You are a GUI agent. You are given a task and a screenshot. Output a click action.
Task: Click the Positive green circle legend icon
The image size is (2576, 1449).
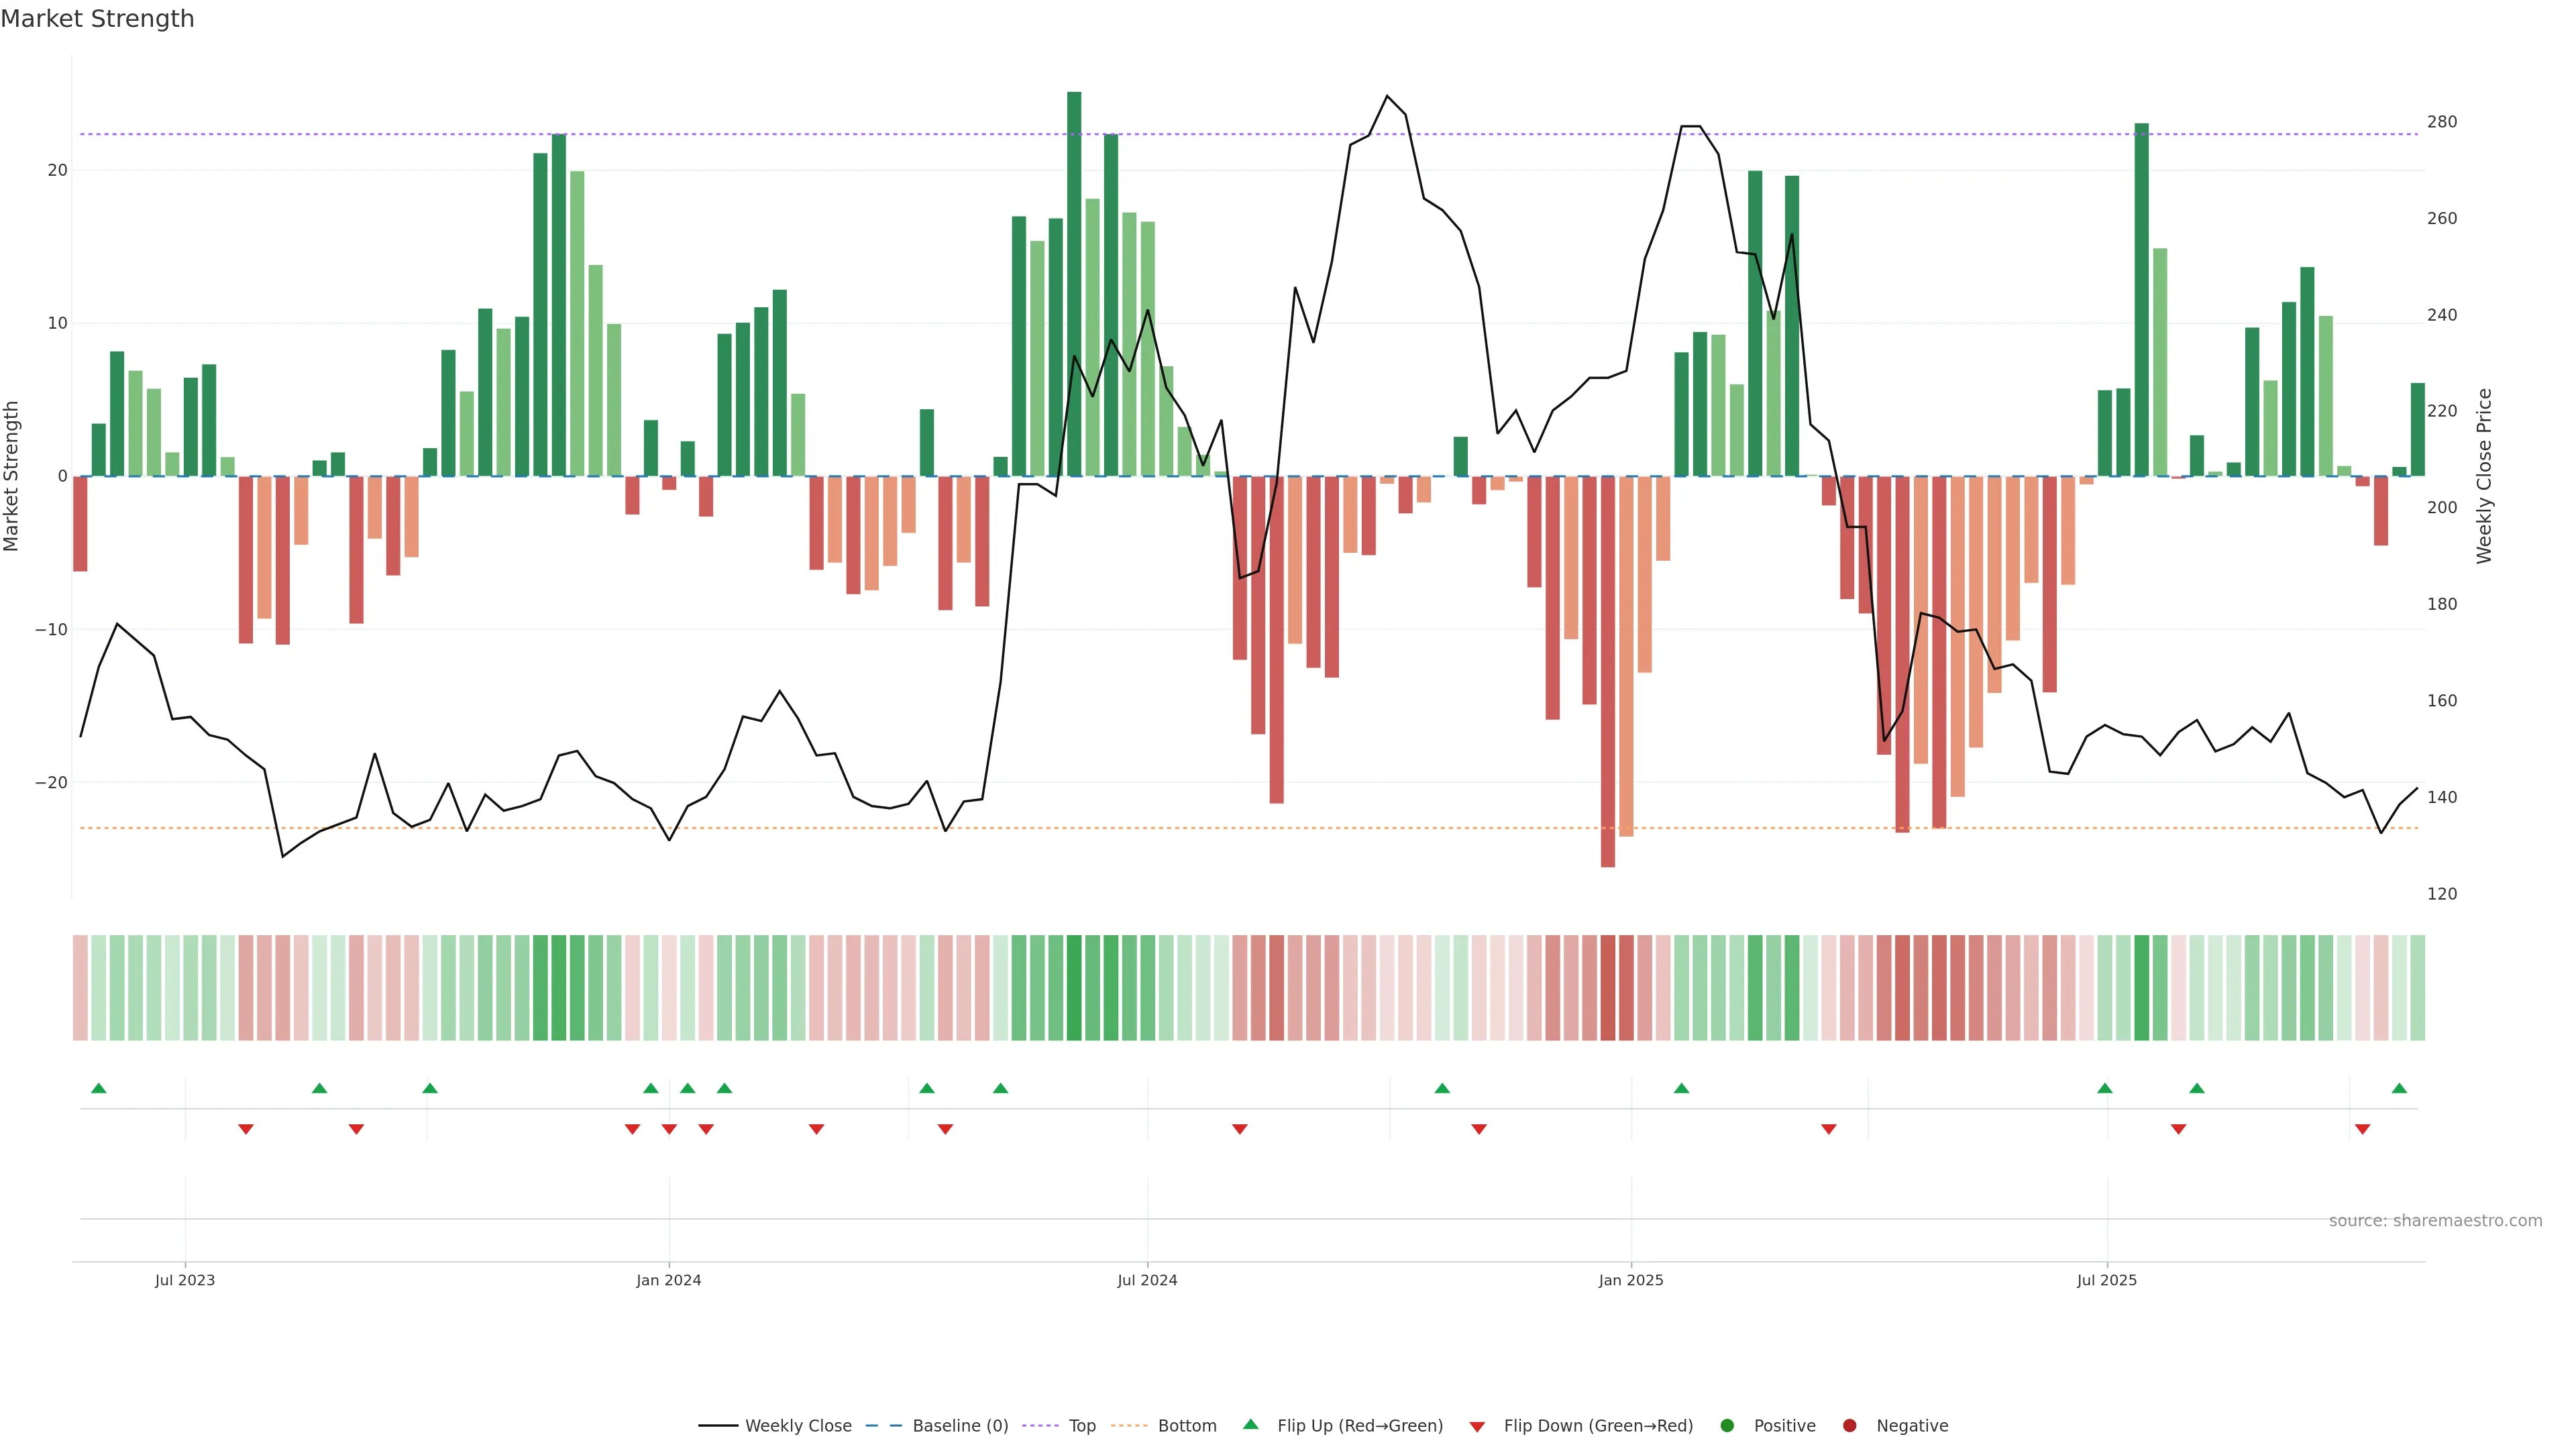[x=1727, y=1426]
